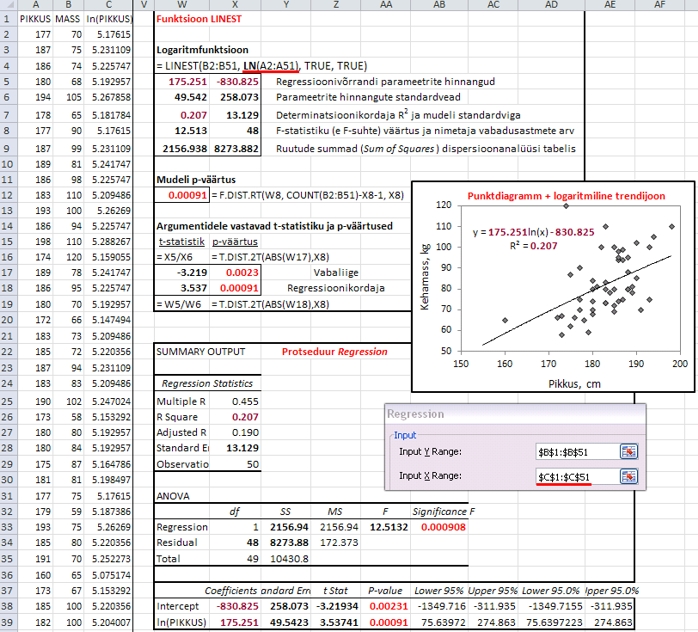Select underlined 't-statistik' header
The image size is (698, 632).
[x=182, y=242]
